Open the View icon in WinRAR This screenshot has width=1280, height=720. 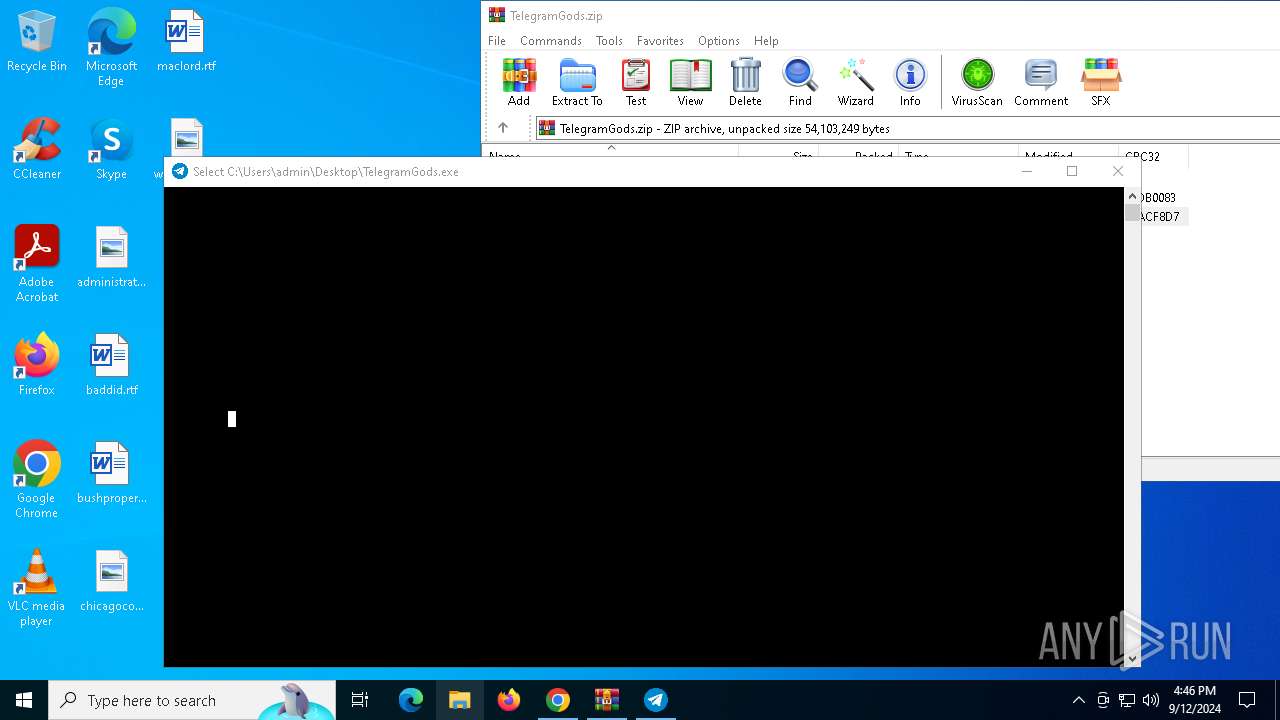690,82
